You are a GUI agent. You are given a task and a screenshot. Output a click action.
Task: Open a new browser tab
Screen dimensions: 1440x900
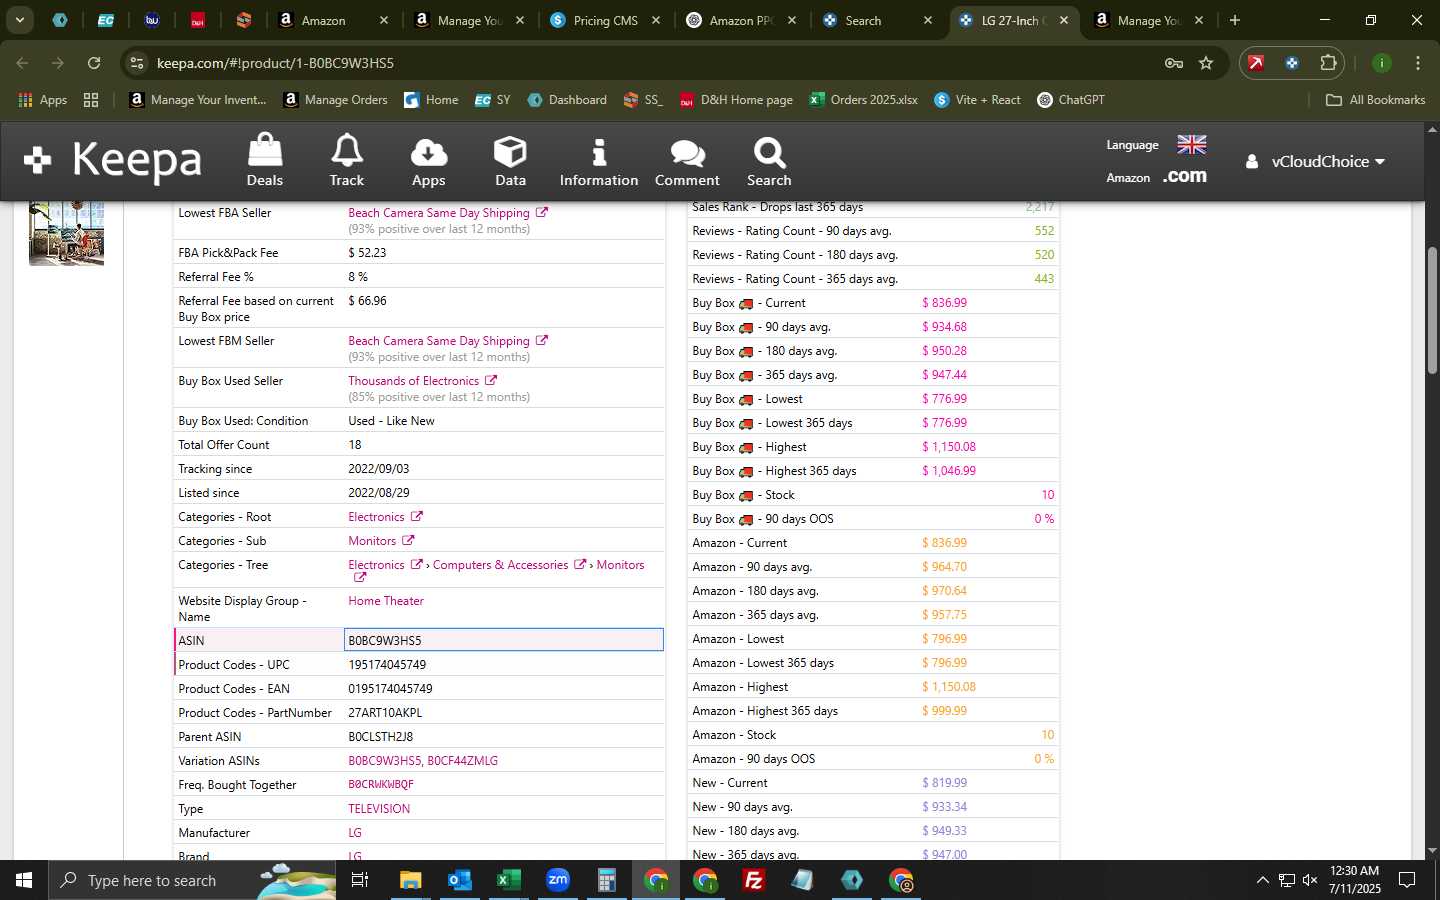click(x=1235, y=20)
